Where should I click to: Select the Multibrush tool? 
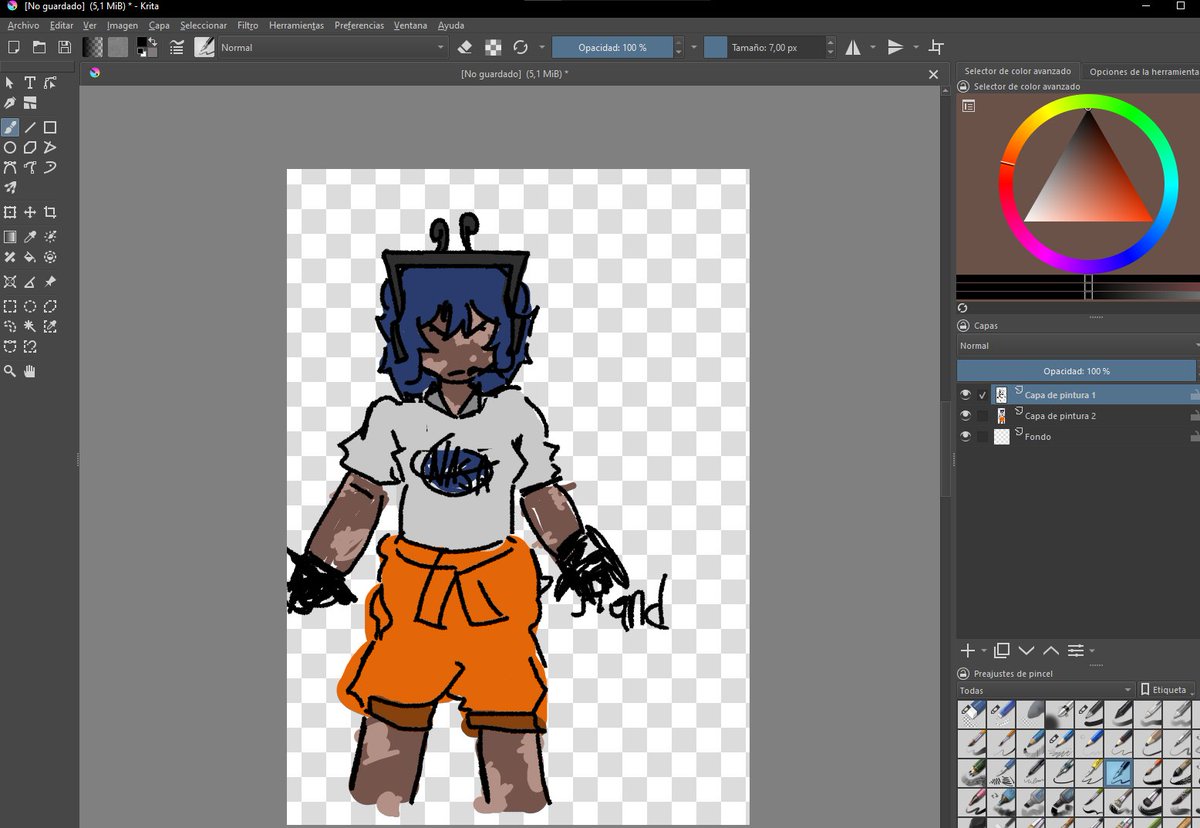click(10, 187)
